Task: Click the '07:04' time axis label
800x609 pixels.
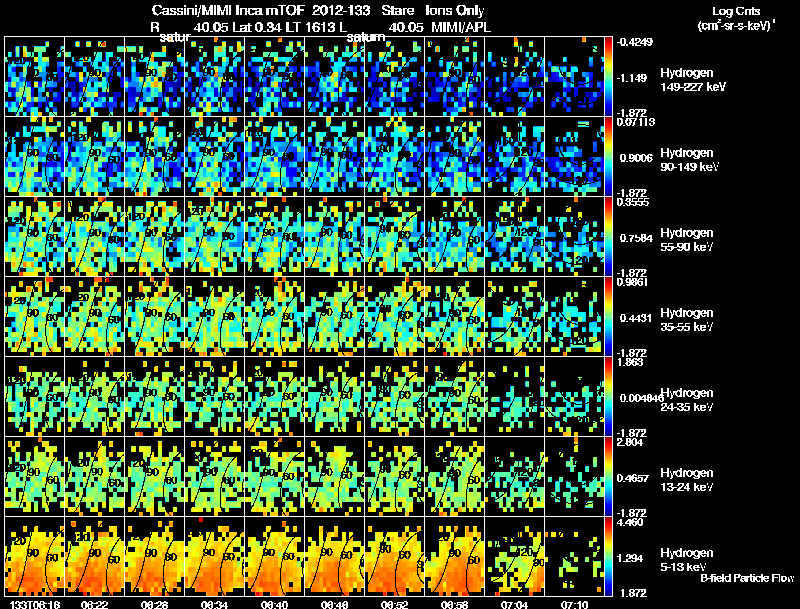Action: point(515,604)
